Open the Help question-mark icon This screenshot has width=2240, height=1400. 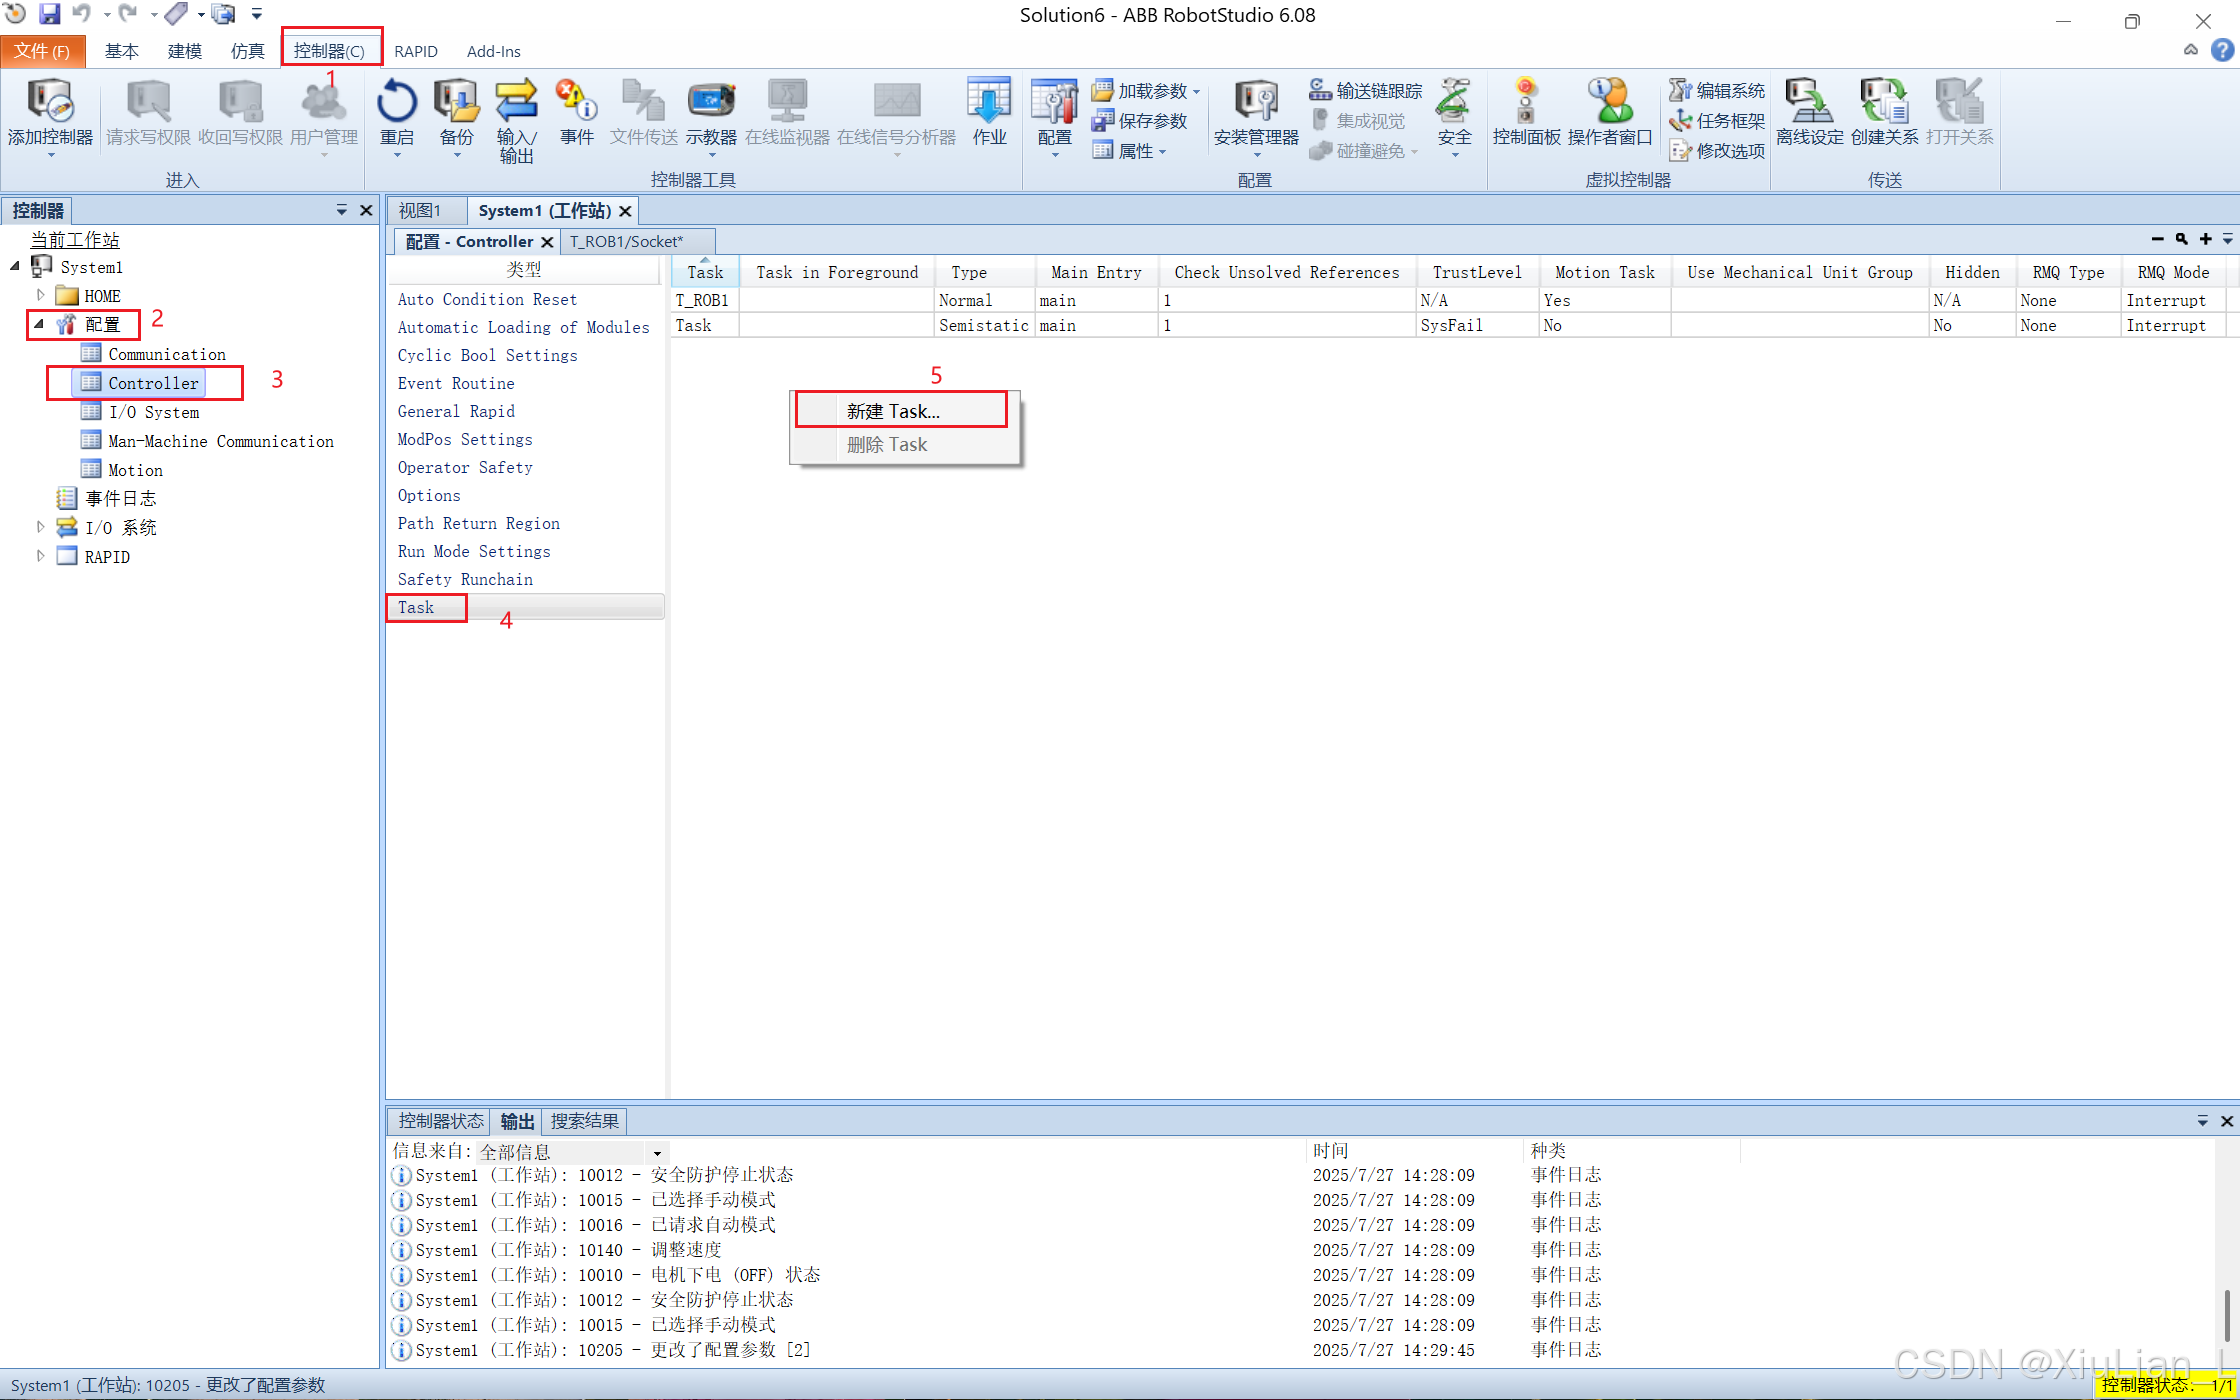coord(2222,50)
